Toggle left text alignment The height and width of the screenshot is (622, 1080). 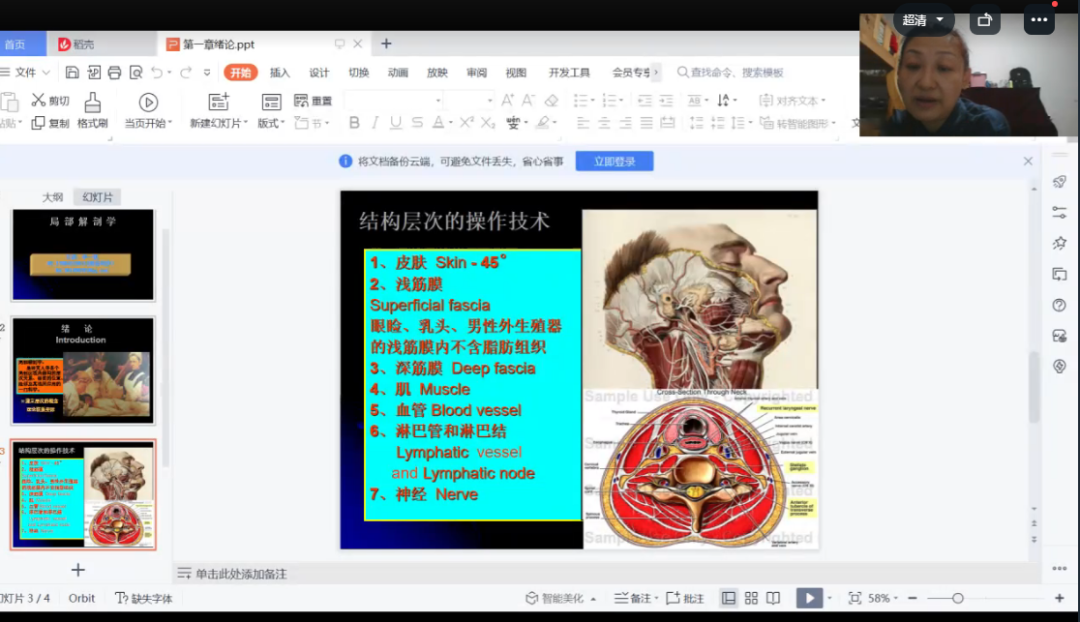pos(583,123)
